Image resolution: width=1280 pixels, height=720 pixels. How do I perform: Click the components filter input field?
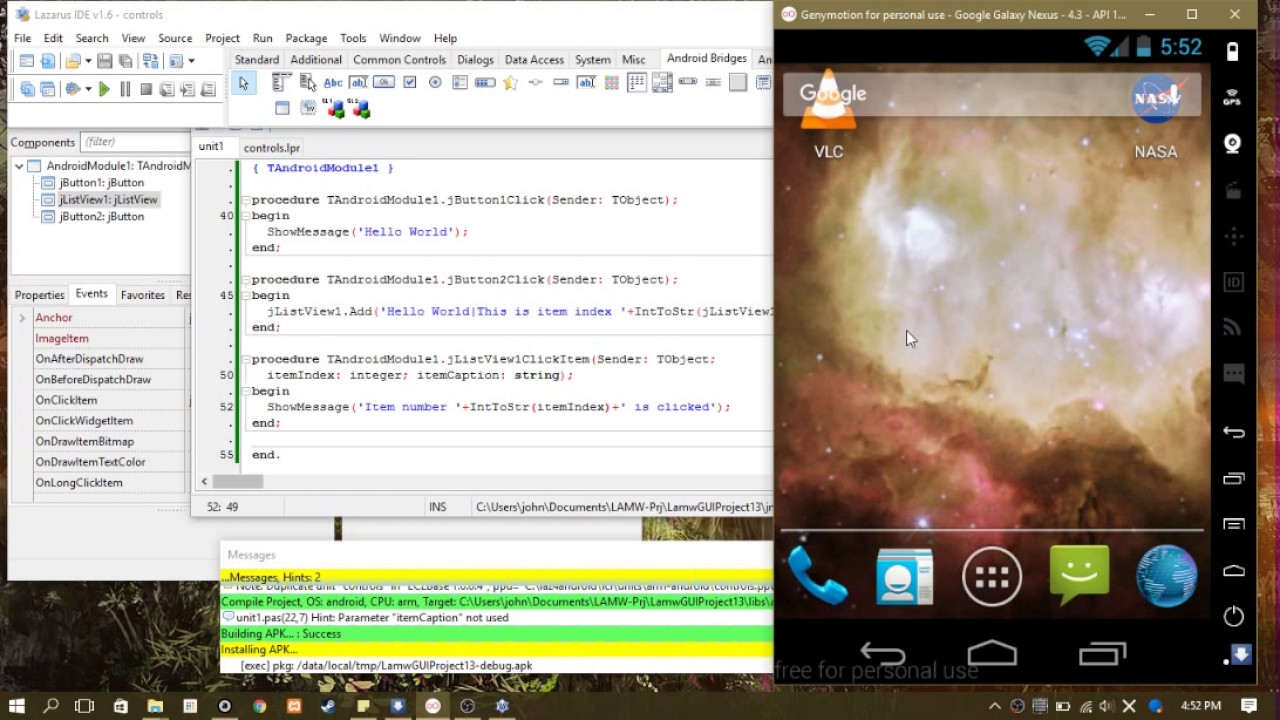coord(135,142)
